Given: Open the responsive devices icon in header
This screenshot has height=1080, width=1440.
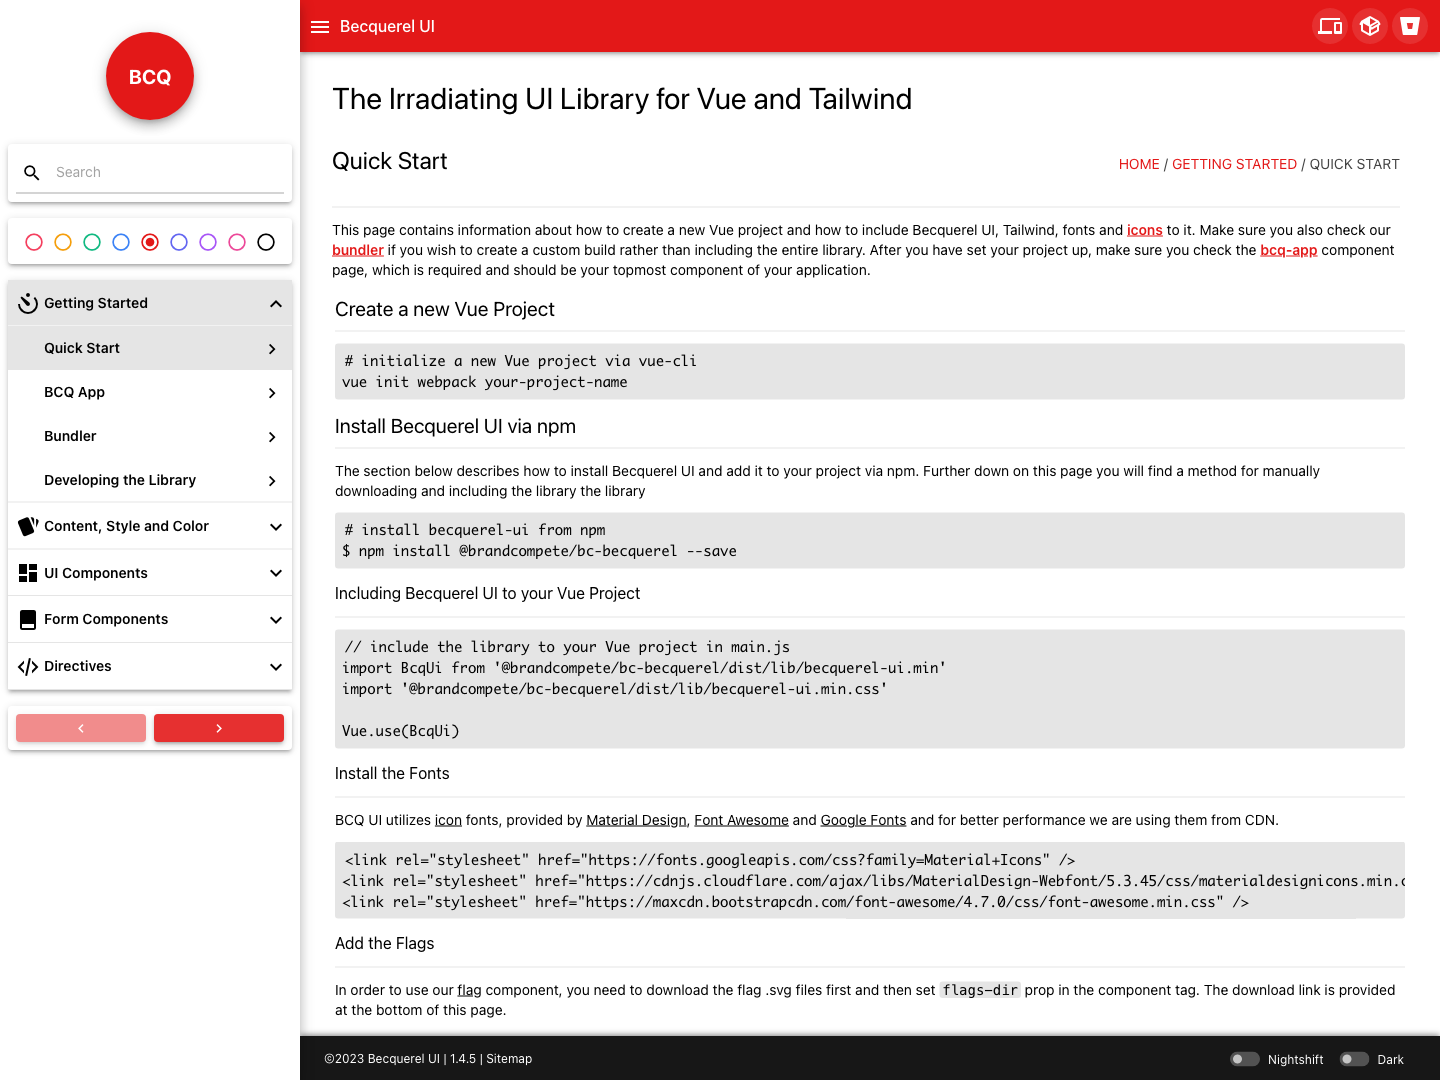Looking at the screenshot, I should (1329, 26).
